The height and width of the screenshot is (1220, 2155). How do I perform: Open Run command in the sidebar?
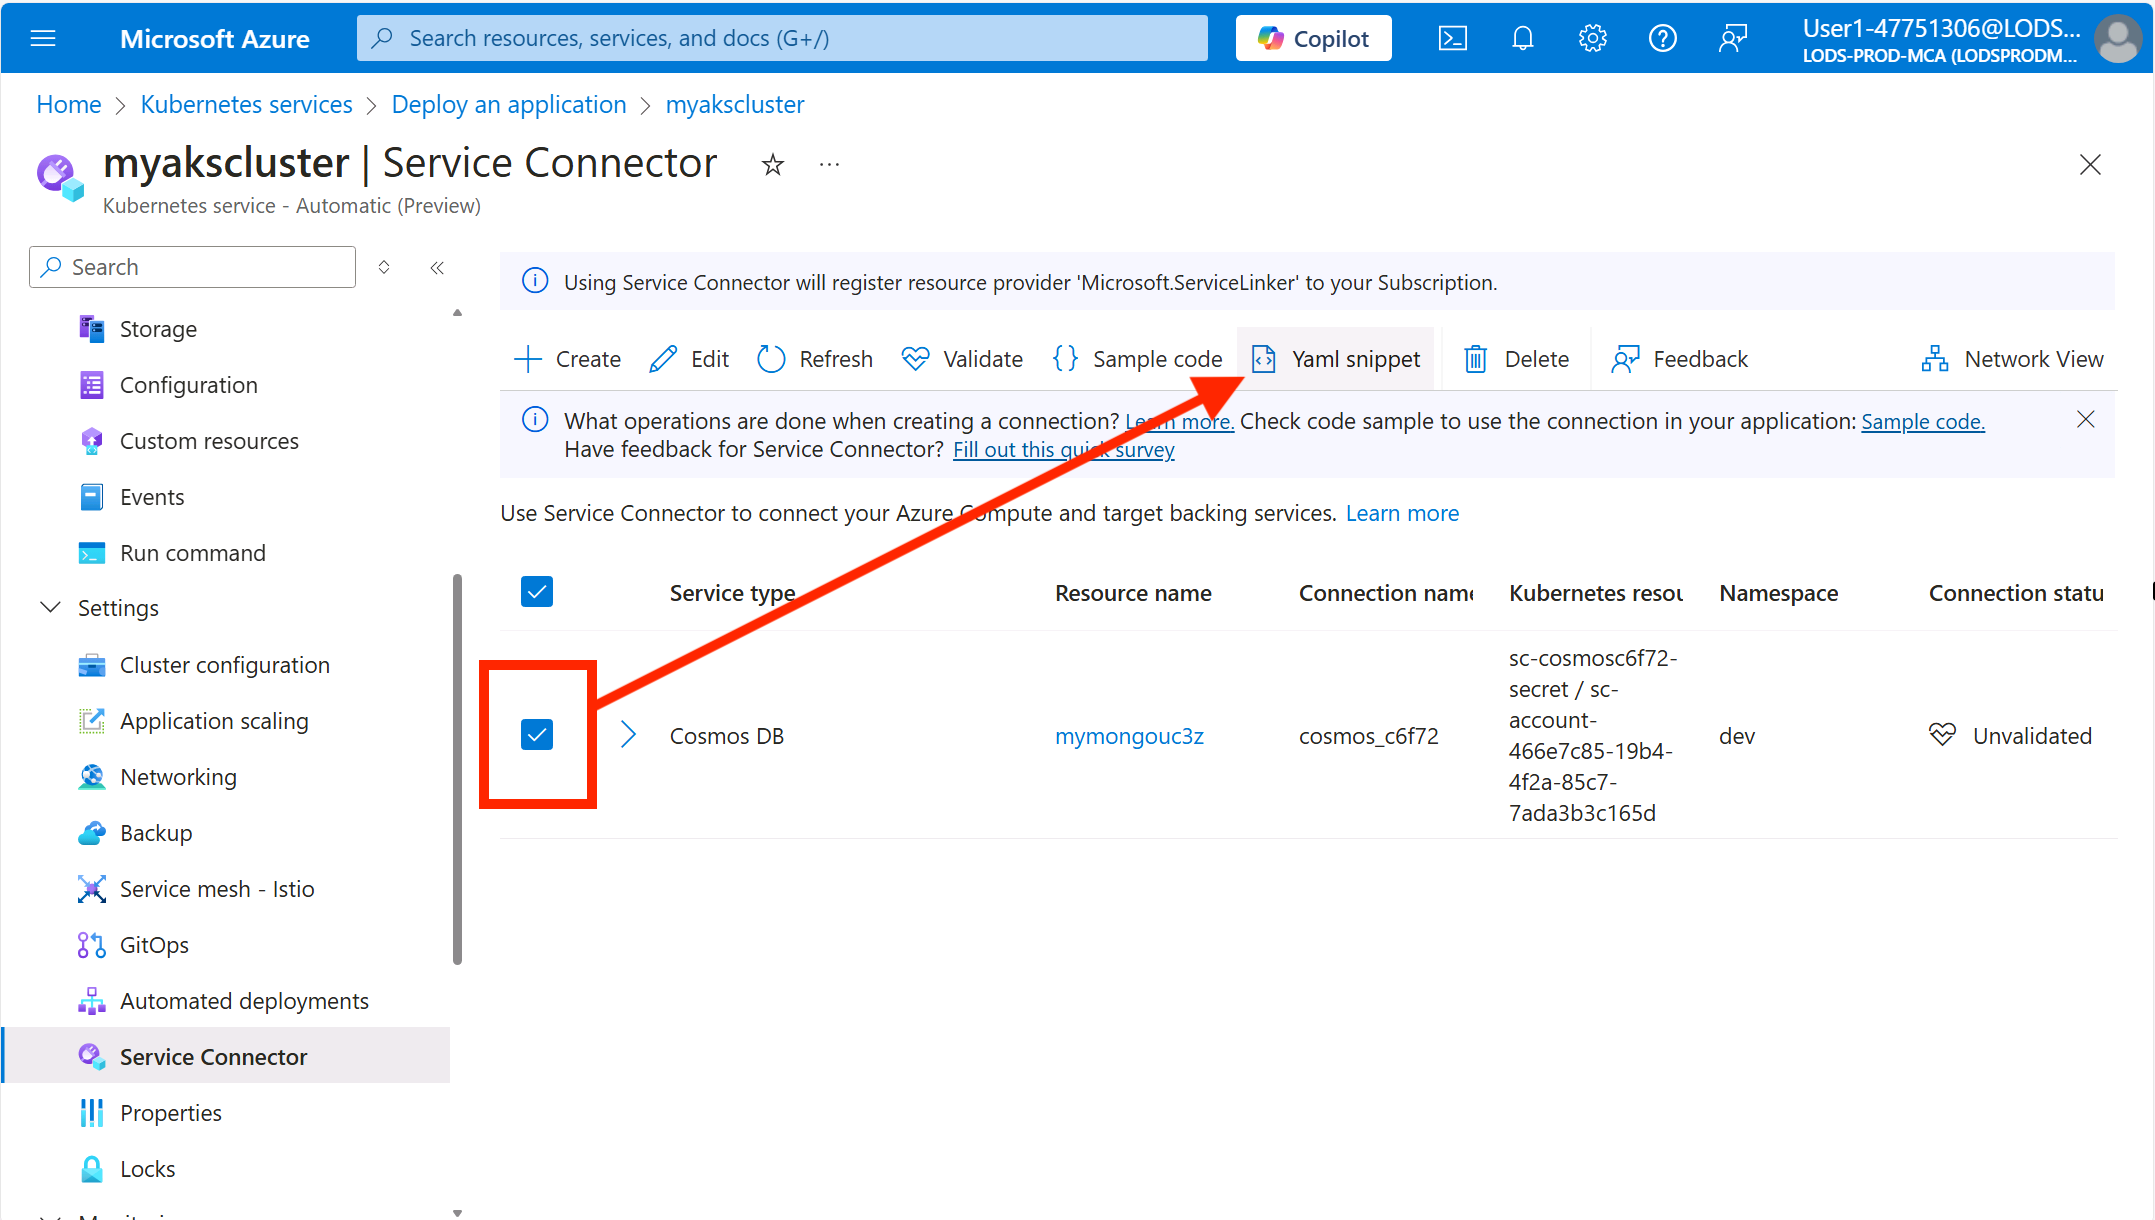coord(193,553)
